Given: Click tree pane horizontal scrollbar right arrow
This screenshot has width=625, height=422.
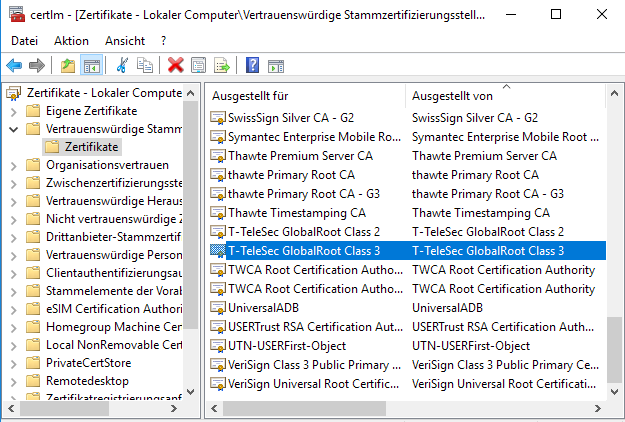Looking at the screenshot, I should (173, 408).
